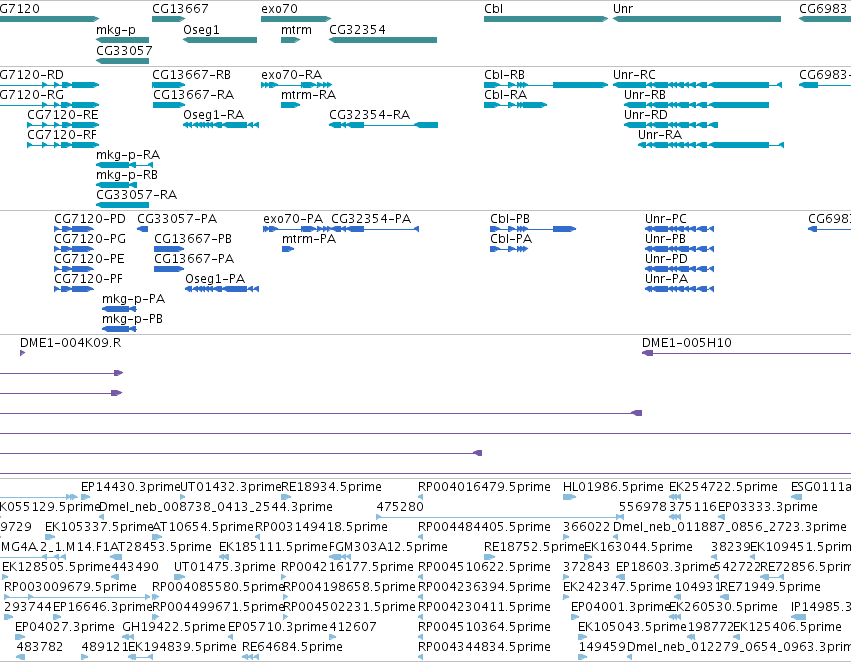
Task: Click transcript label Cbl-RA
Action: click(x=506, y=94)
